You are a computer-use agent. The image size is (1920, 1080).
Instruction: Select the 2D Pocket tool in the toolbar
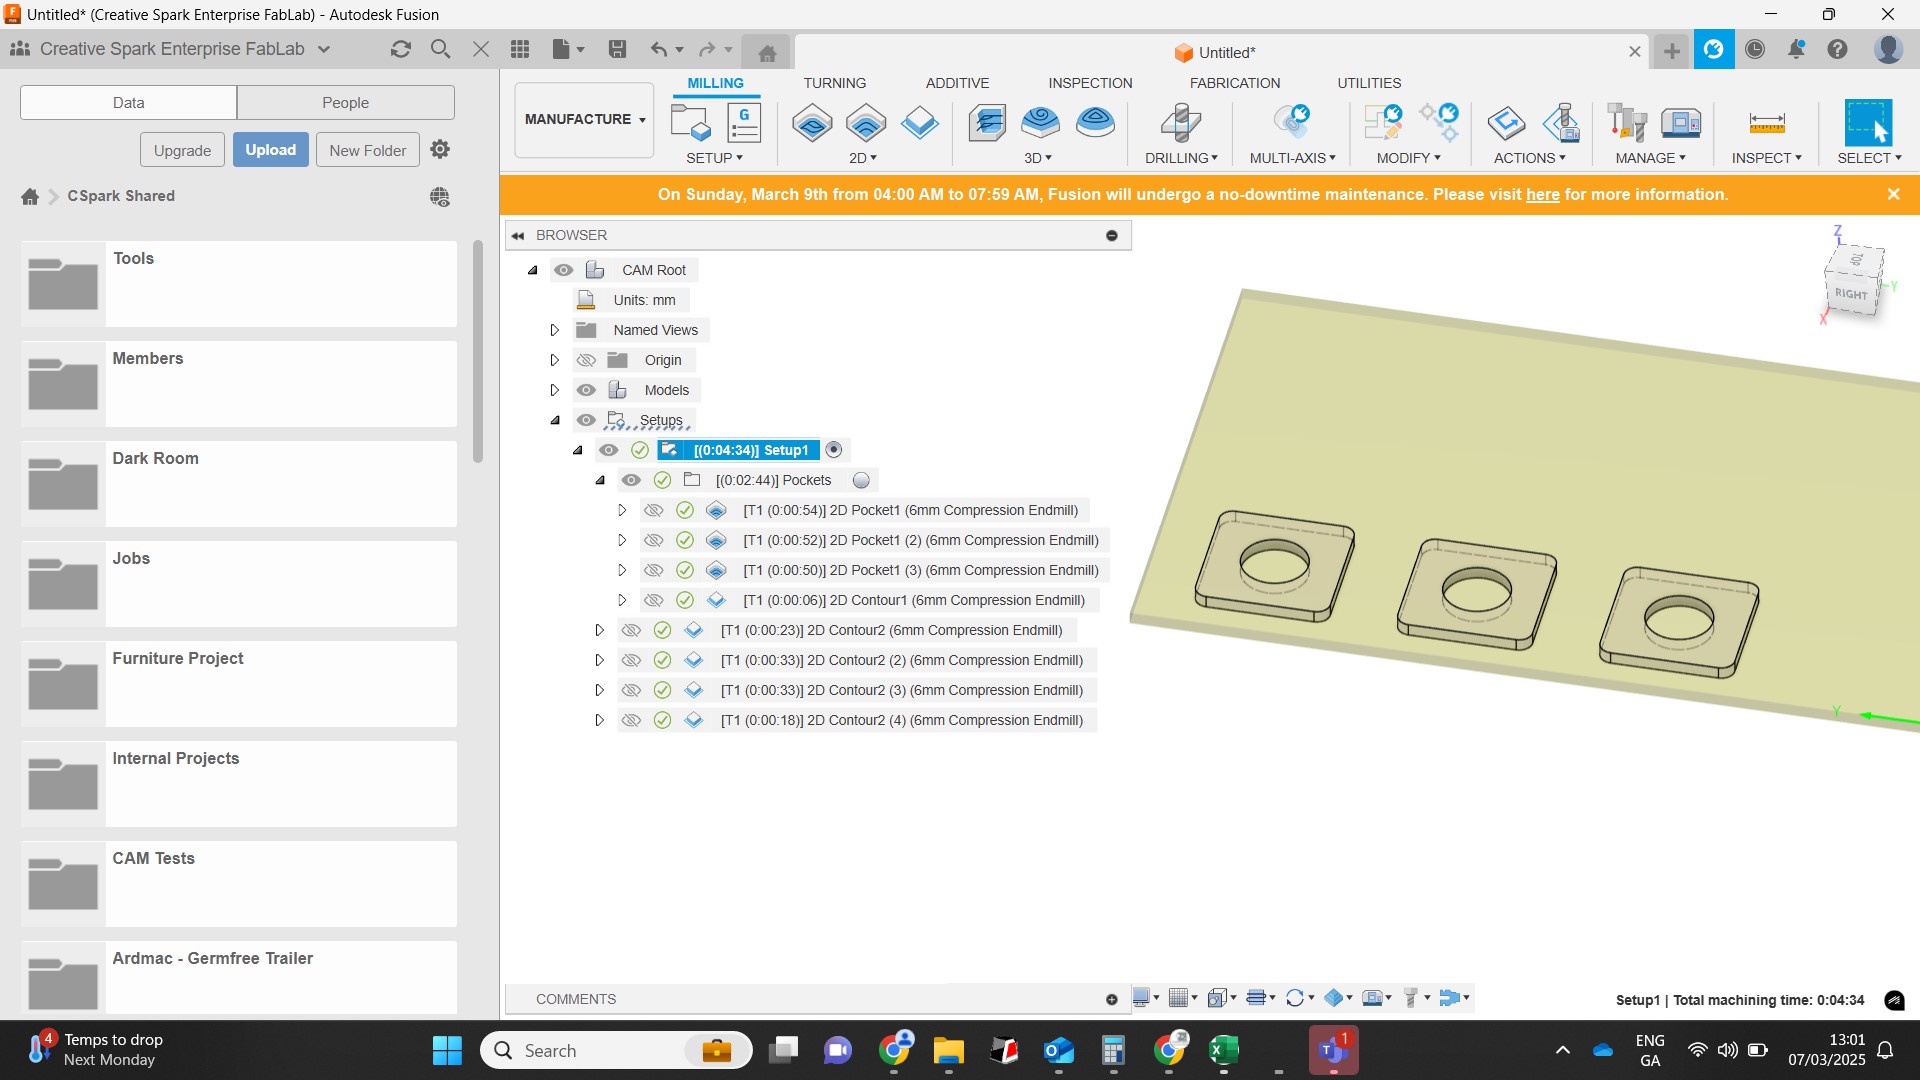coord(866,123)
